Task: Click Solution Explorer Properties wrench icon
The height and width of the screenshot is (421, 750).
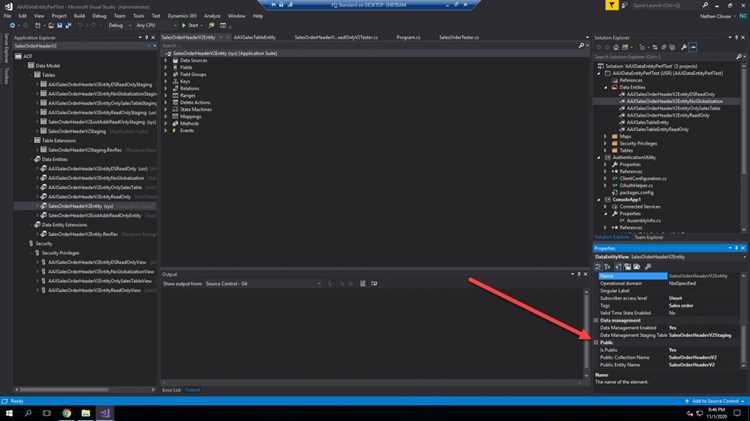Action: tap(684, 47)
